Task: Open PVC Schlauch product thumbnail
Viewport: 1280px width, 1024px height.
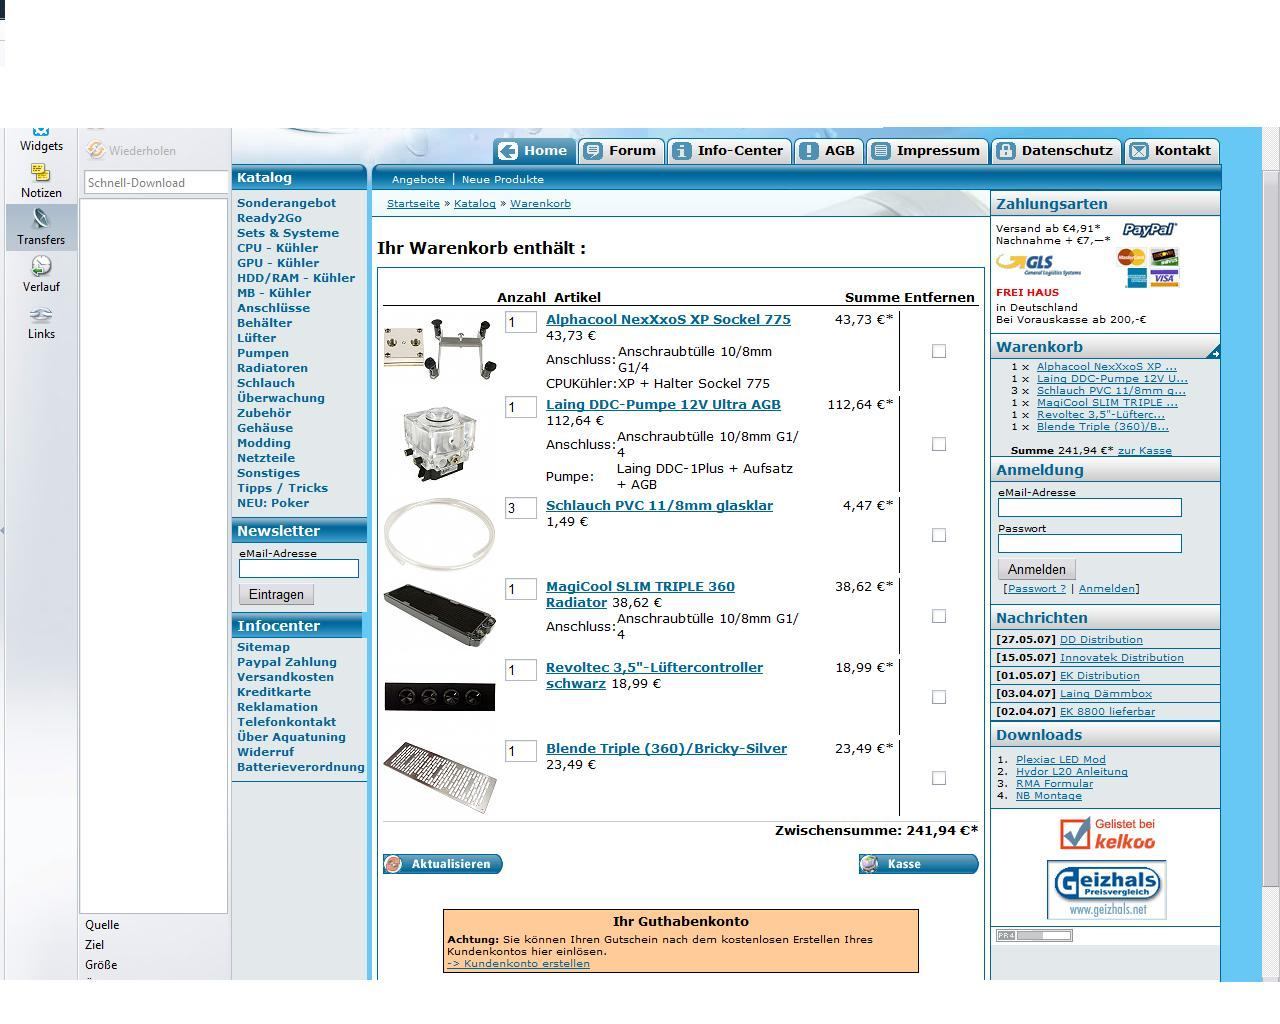Action: coord(439,535)
